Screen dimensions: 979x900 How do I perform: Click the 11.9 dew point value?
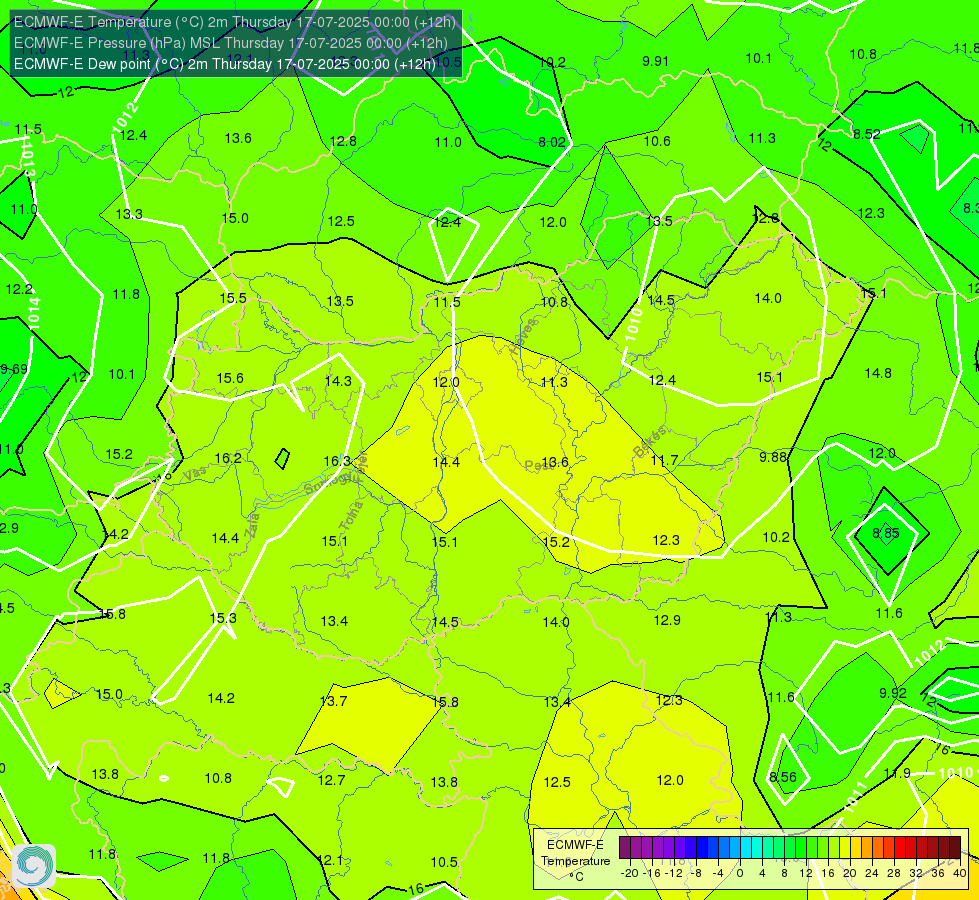click(897, 773)
